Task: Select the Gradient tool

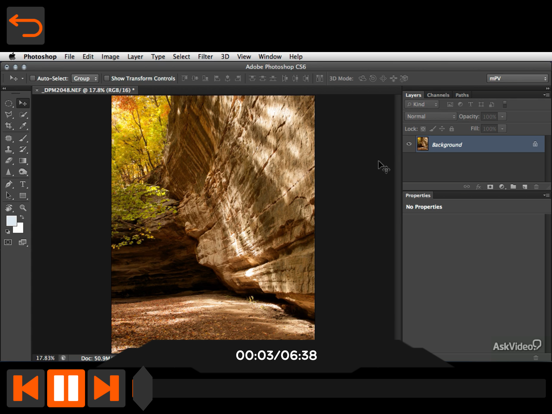Action: tap(23, 161)
